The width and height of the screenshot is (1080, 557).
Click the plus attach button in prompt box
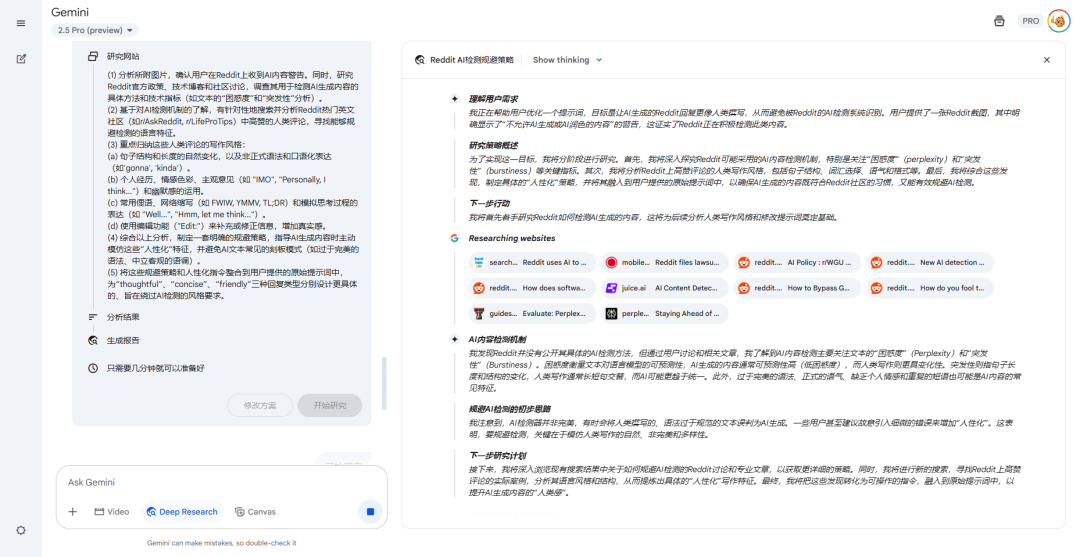pyautogui.click(x=72, y=512)
